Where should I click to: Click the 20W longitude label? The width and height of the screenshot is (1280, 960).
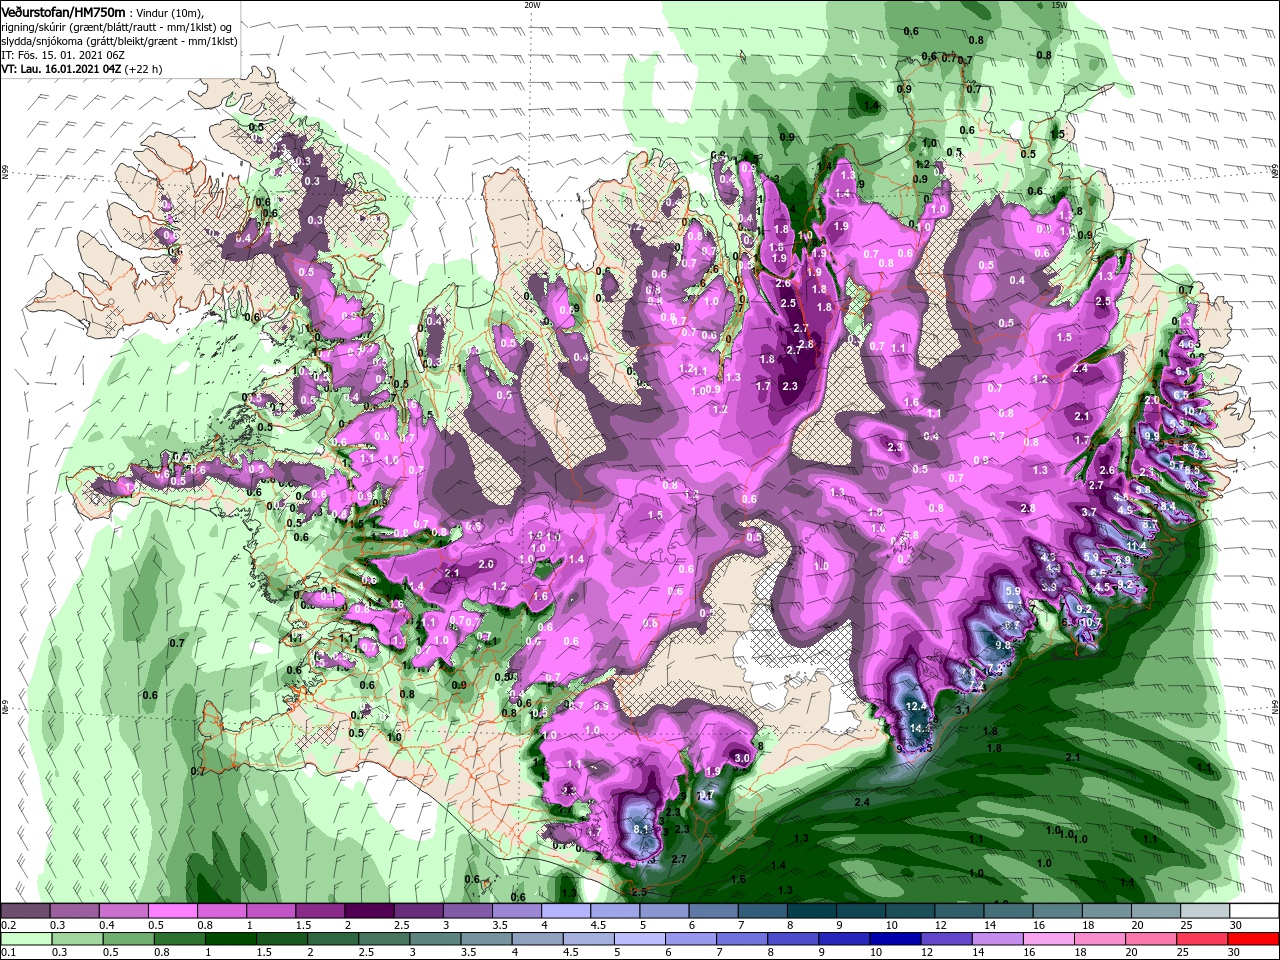[x=532, y=5]
